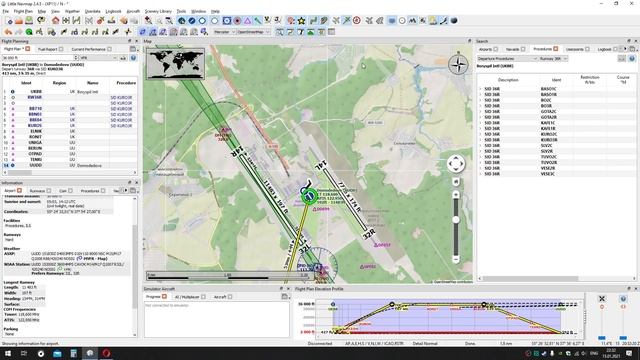Screen dimensions: 640x360
Task: Expand the SID 36R KUROS3R procedure row
Action: point(480,140)
